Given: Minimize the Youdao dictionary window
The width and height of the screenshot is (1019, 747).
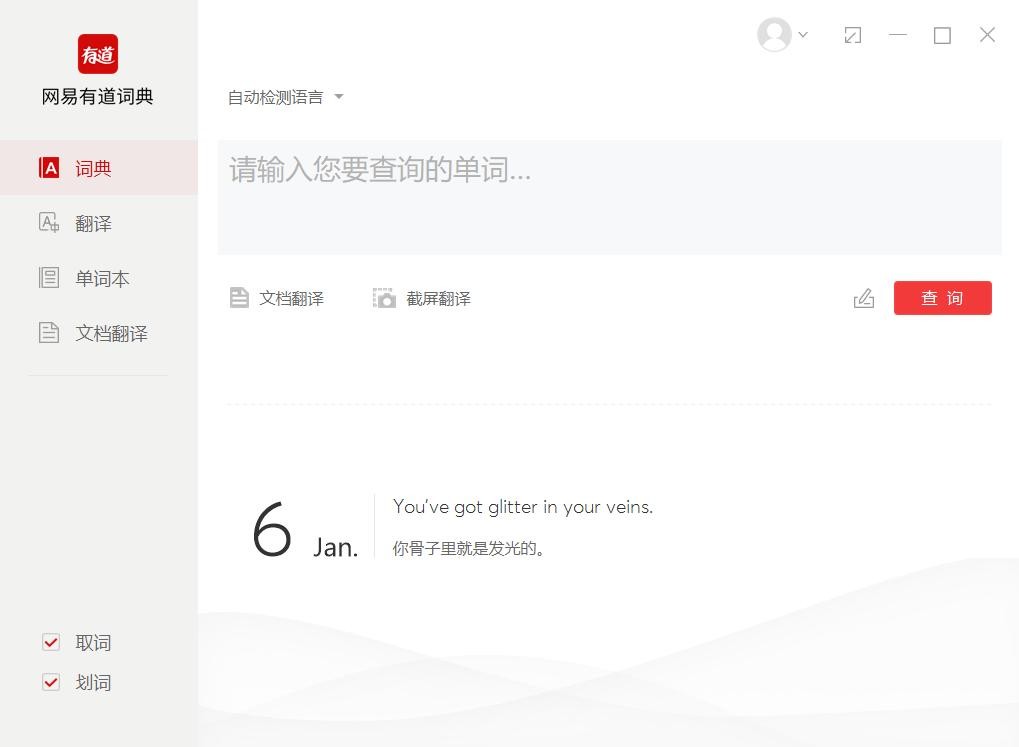Looking at the screenshot, I should click(x=897, y=34).
